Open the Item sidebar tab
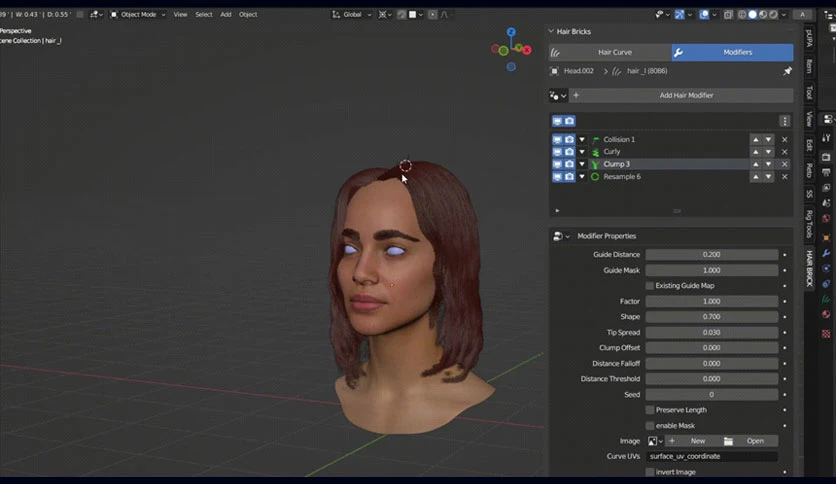 (809, 66)
